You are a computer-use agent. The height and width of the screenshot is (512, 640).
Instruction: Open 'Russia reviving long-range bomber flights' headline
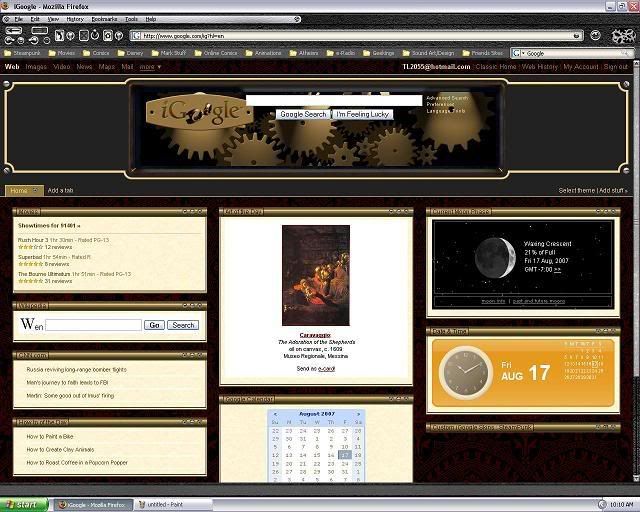(x=77, y=370)
